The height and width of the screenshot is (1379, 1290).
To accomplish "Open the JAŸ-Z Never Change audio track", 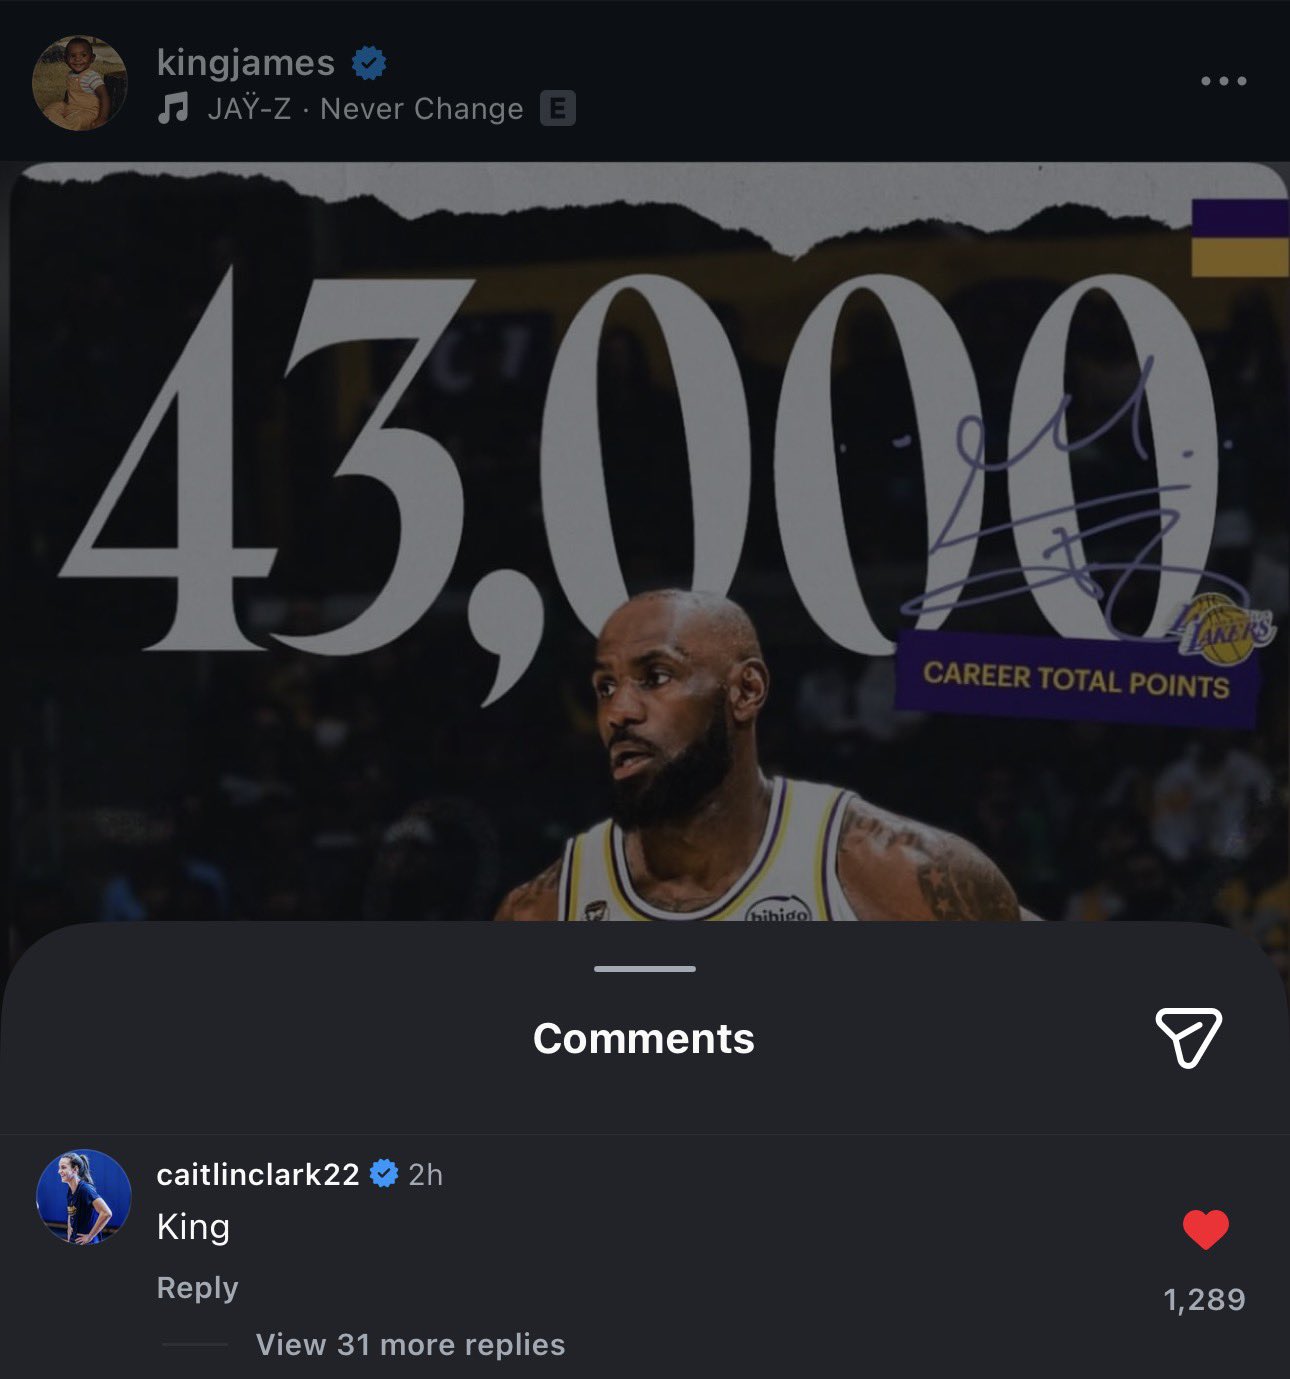I will coord(365,108).
